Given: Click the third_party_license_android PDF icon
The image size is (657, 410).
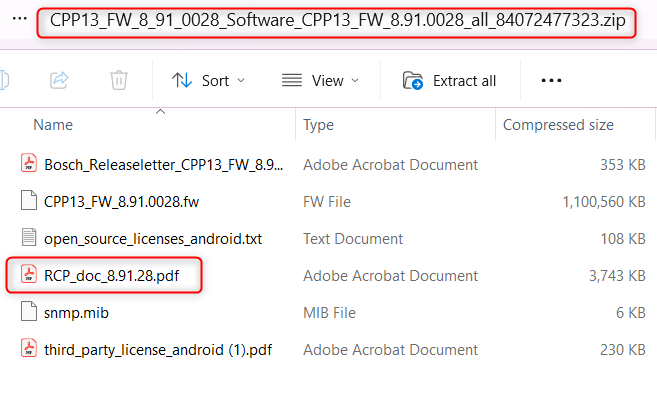Looking at the screenshot, I should 28,349.
